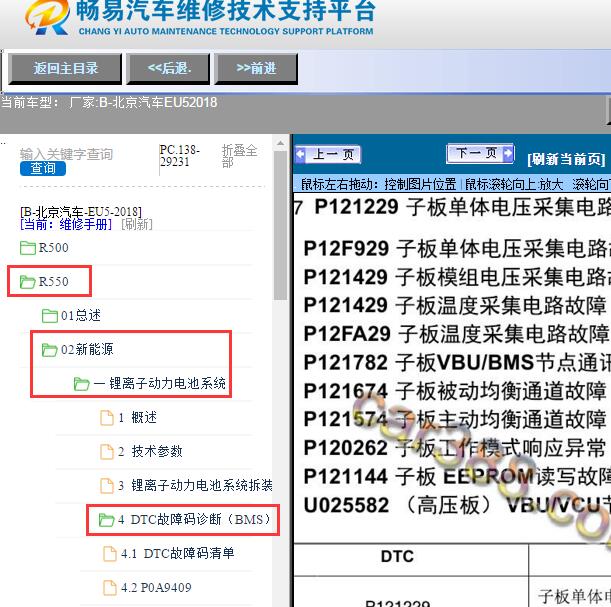Select 一 锂离子动力电池系统 entry
This screenshot has height=607, width=611.
pyautogui.click(x=159, y=383)
